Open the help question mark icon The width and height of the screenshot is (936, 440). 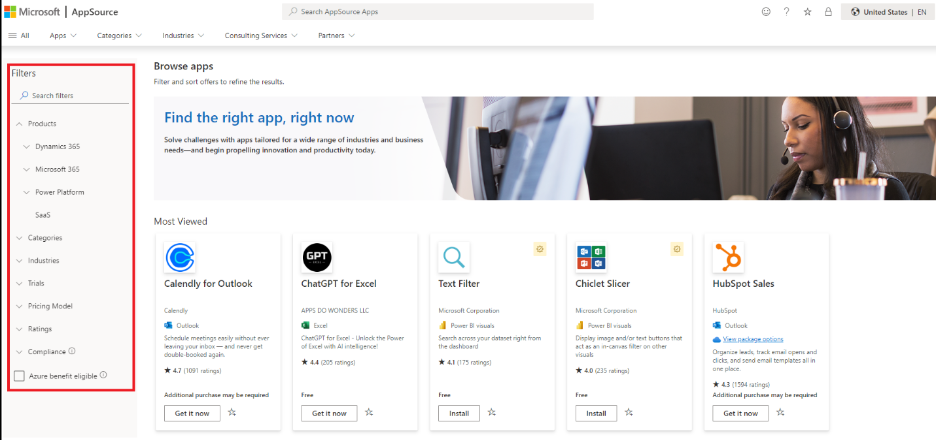787,12
